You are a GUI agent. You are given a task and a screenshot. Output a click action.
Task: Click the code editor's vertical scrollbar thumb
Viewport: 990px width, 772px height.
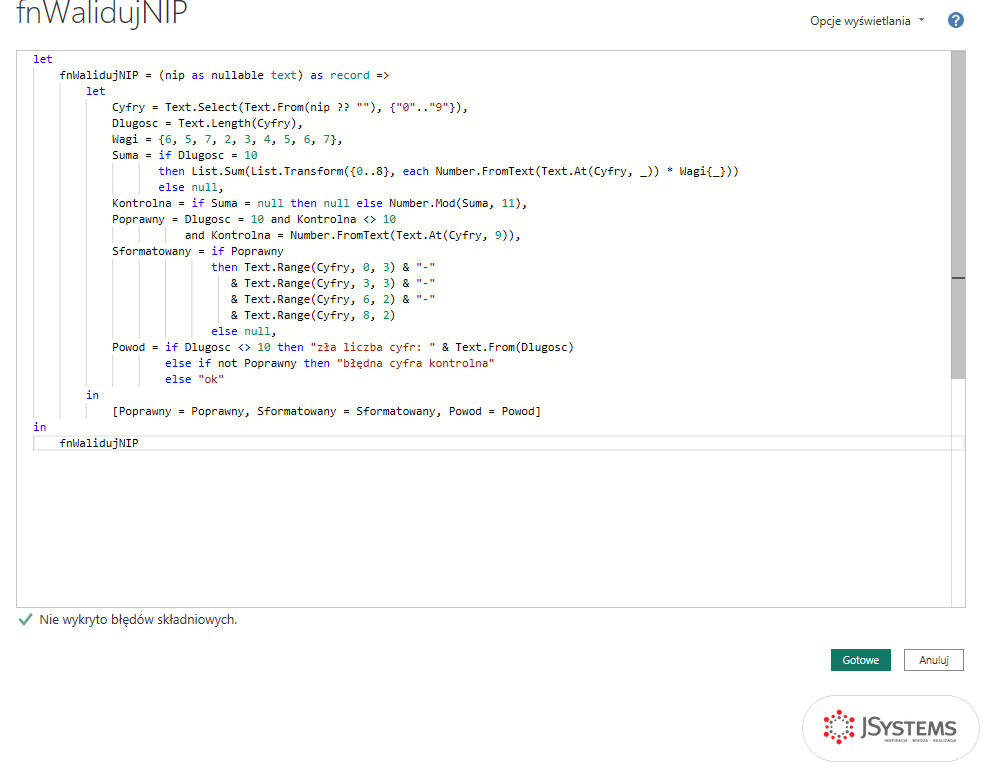click(x=958, y=215)
